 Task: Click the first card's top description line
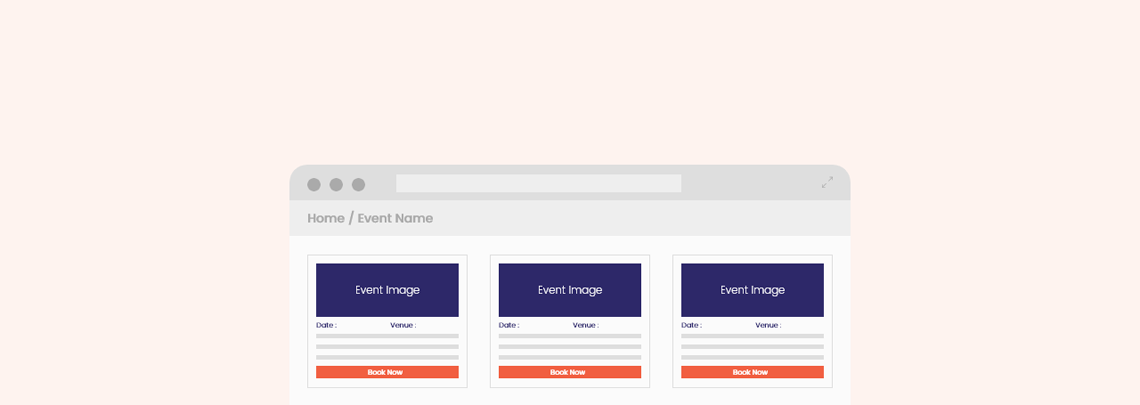(x=387, y=336)
